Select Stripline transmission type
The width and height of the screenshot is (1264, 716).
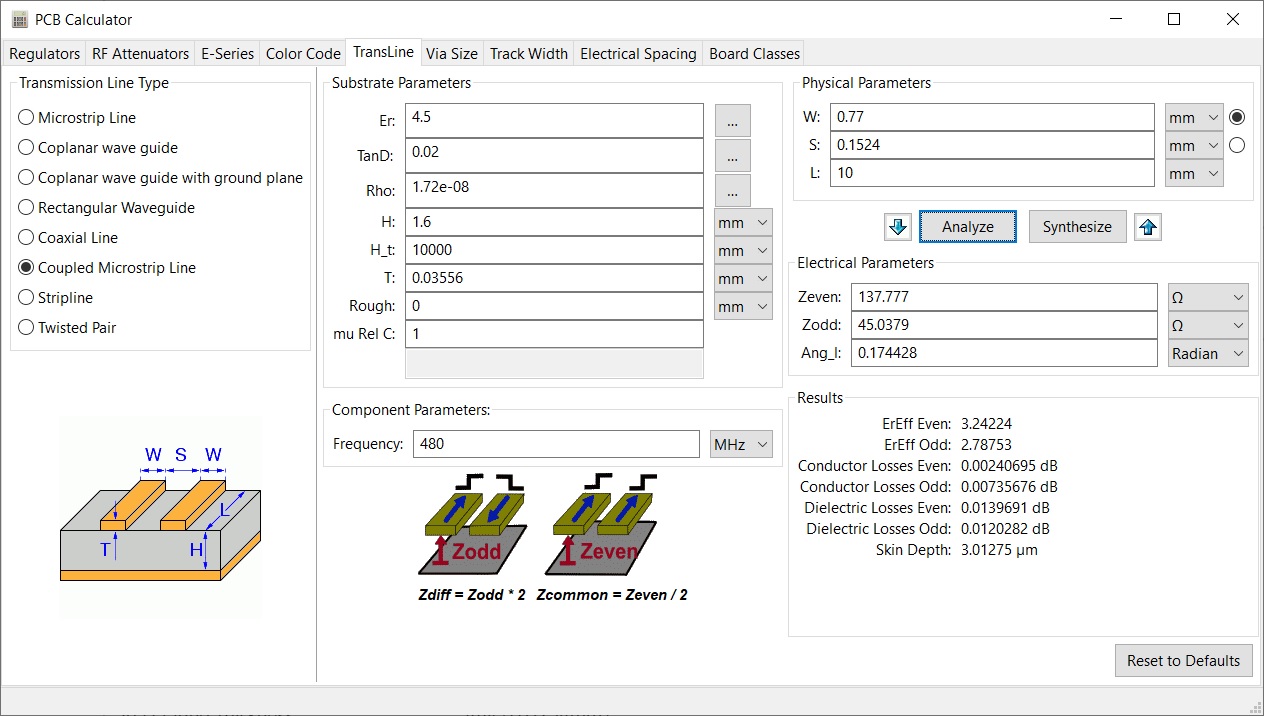pos(25,297)
